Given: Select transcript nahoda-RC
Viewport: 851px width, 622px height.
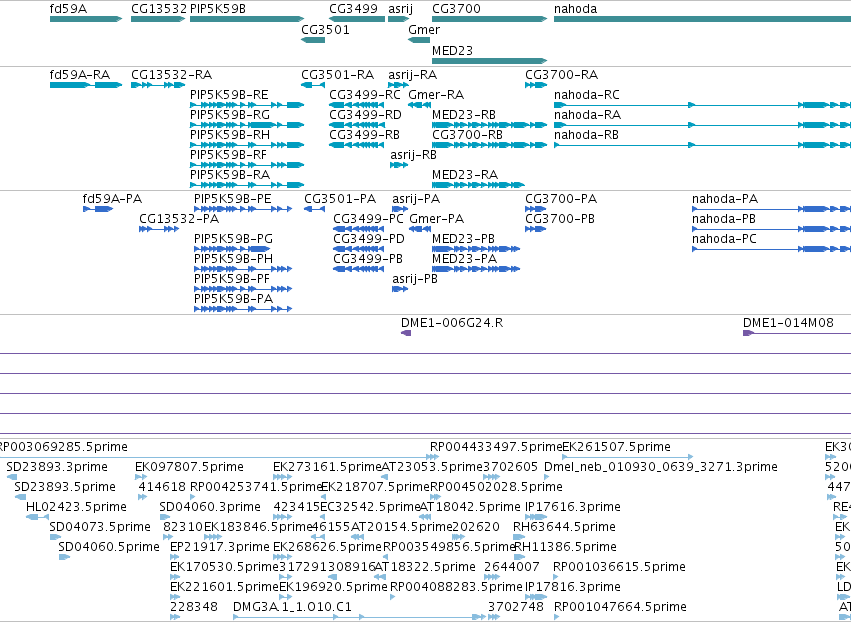Looking at the screenshot, I should tap(702, 105).
